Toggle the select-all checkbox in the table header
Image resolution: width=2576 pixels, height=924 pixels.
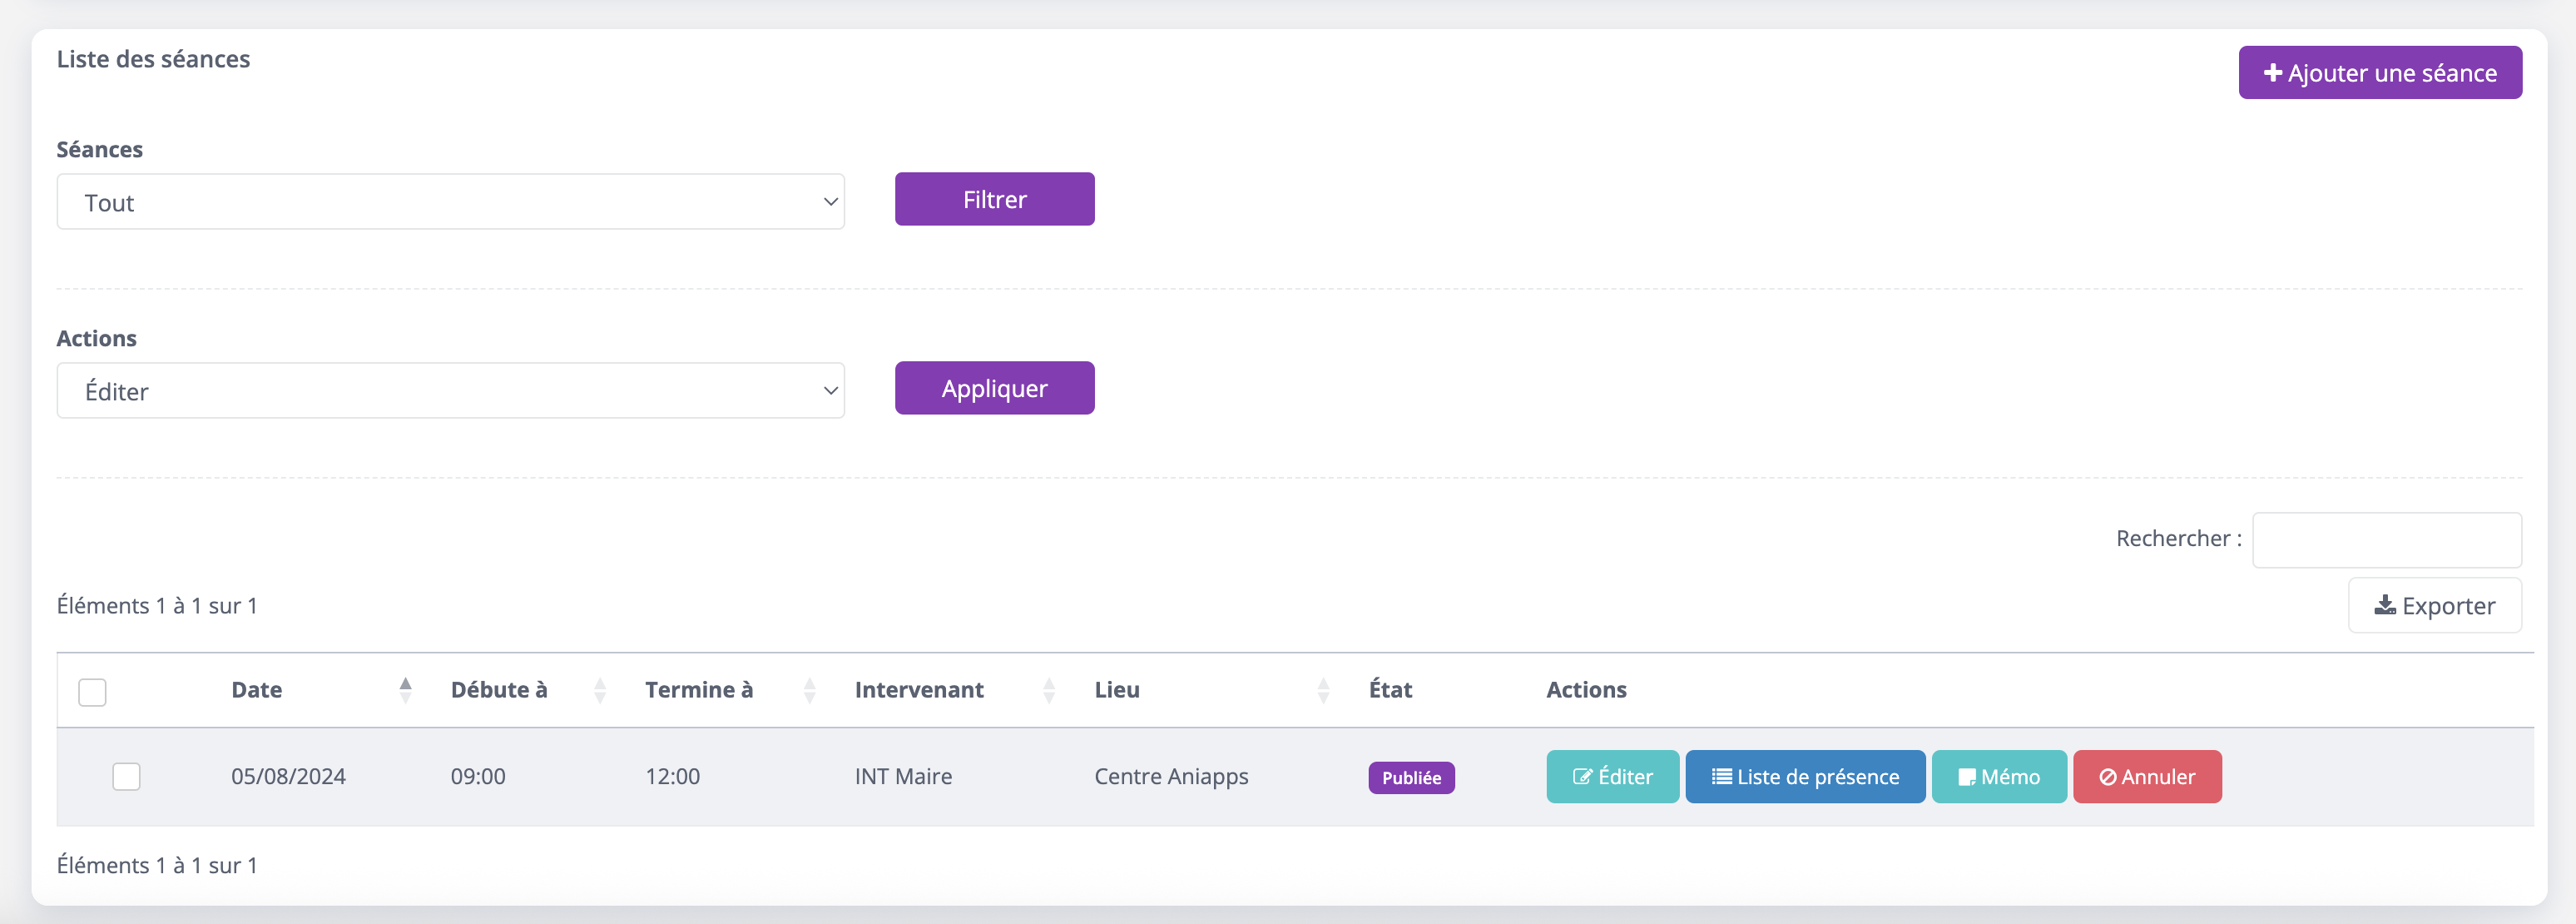pyautogui.click(x=92, y=692)
